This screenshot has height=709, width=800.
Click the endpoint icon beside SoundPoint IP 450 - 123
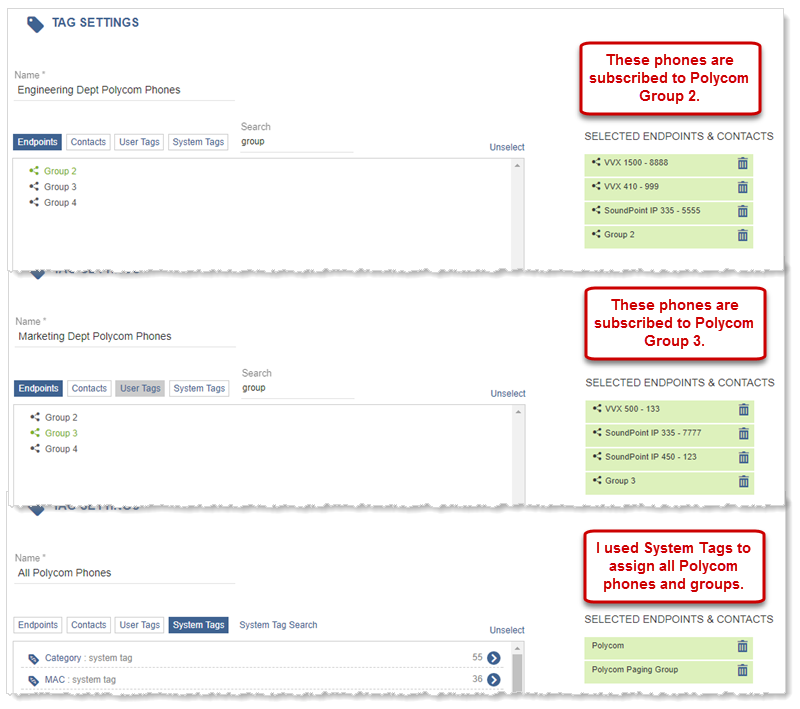coord(597,456)
